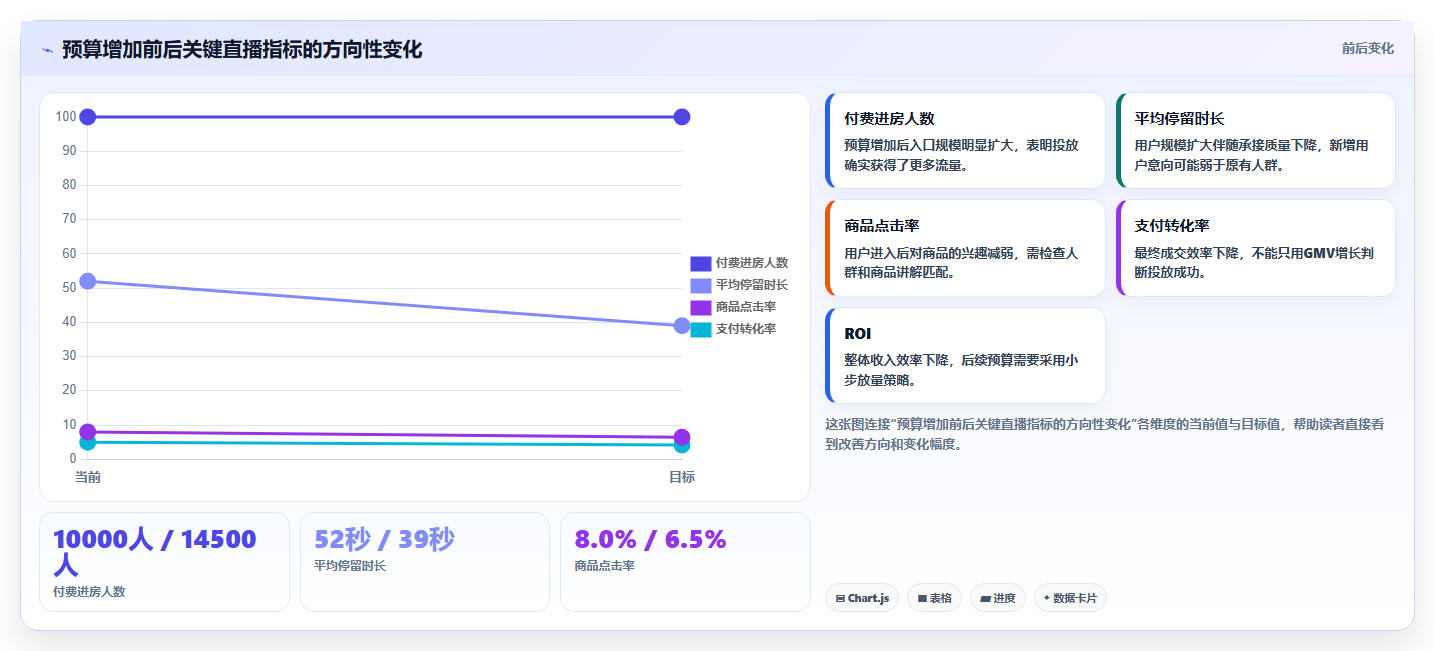Select the 平均停留时长 point at 当前 (52)
1435x651 pixels.
88,281
